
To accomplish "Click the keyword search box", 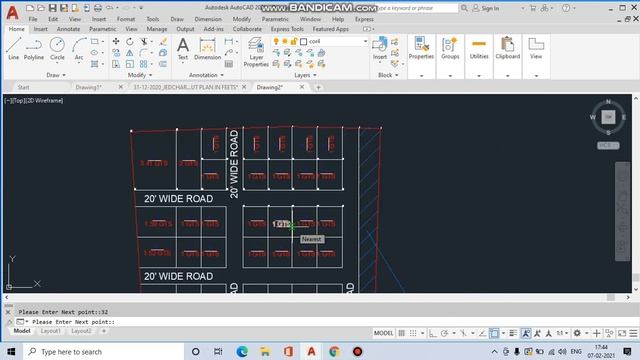I will 416,8.
